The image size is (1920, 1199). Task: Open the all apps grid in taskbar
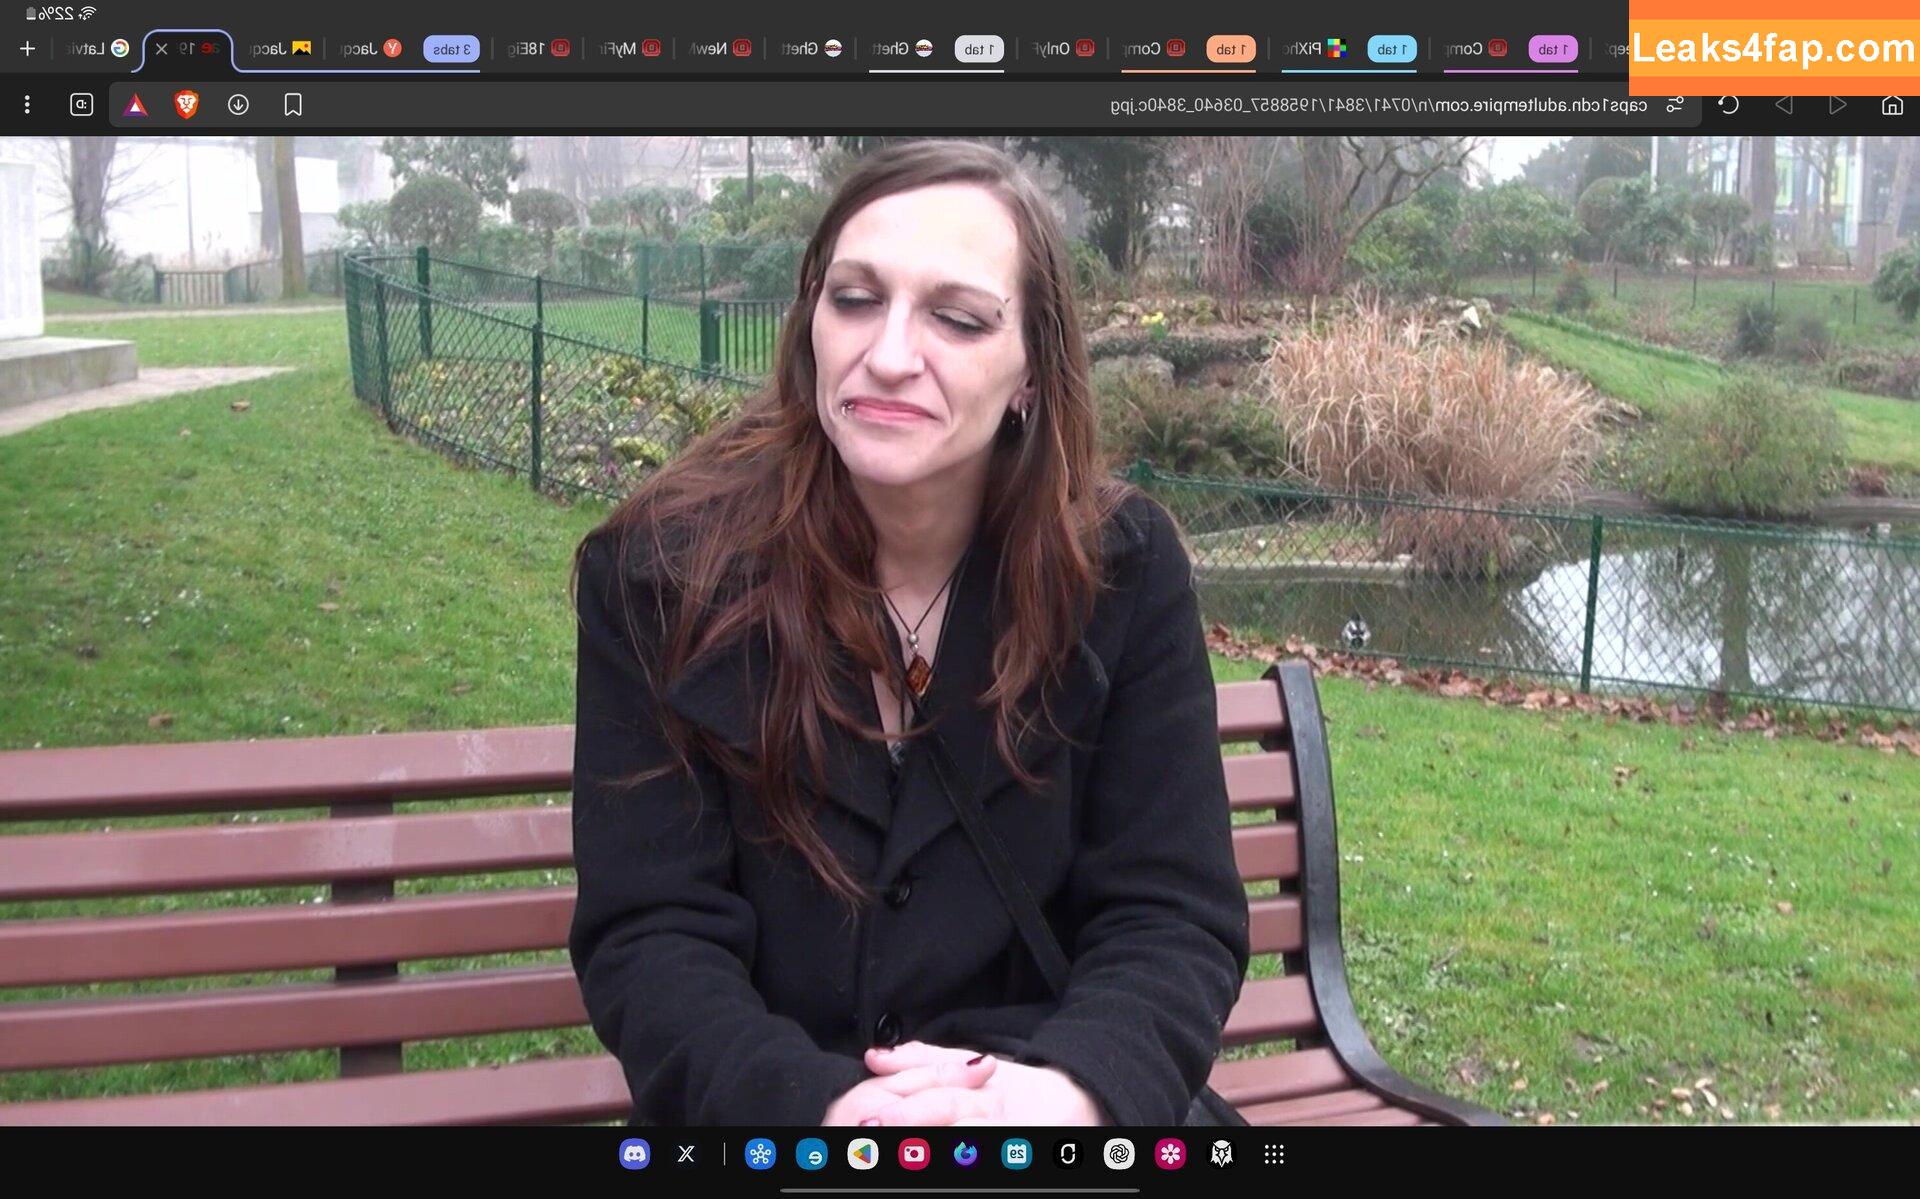pos(1274,1154)
